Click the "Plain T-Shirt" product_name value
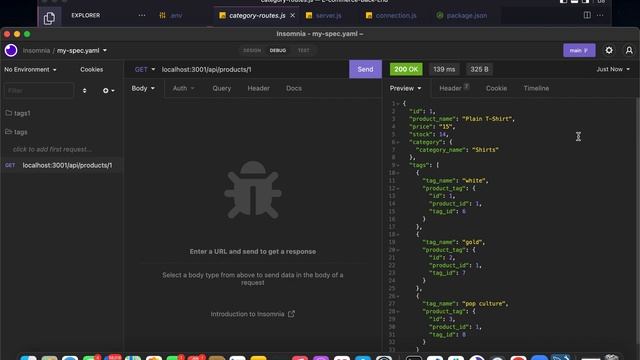 click(487, 119)
